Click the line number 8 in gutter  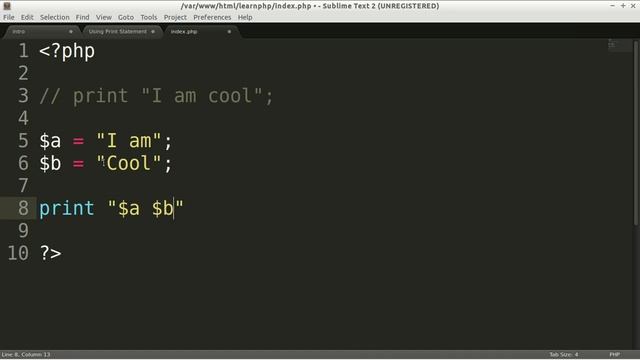(23, 208)
